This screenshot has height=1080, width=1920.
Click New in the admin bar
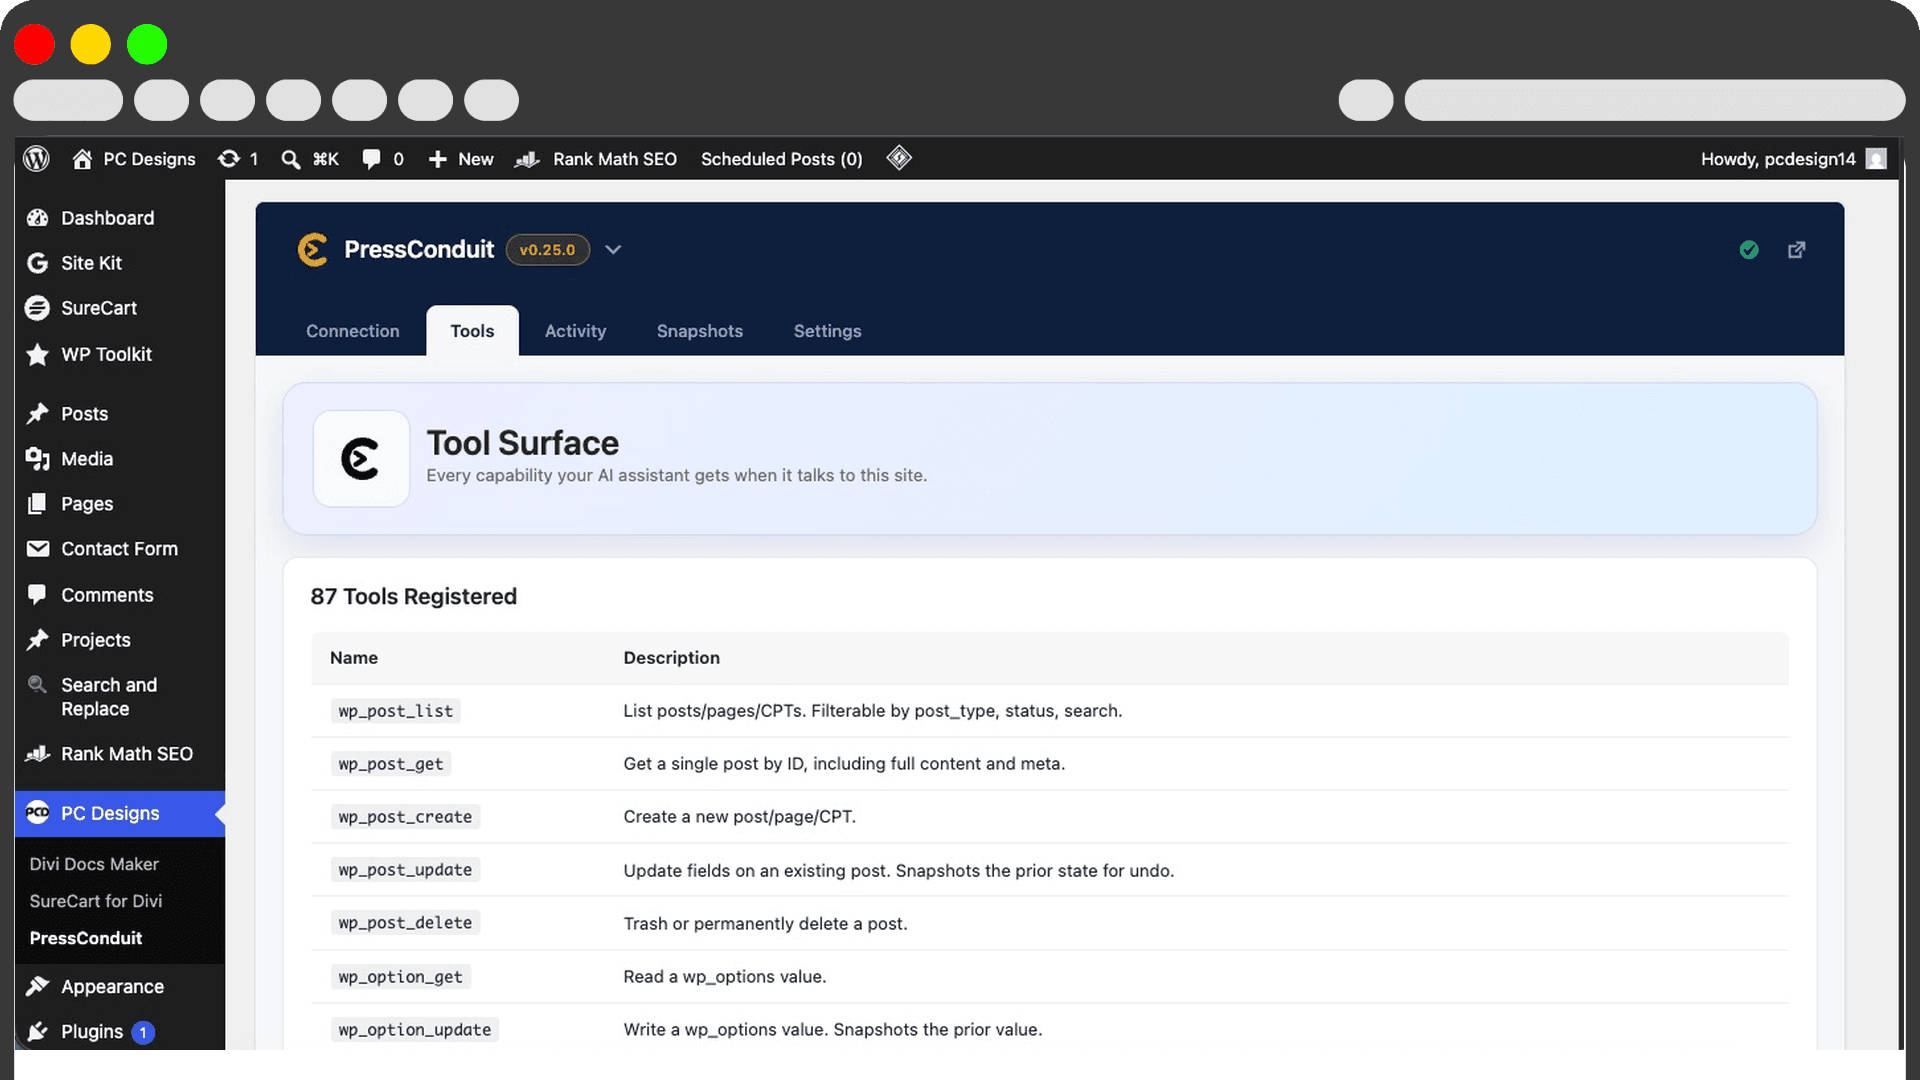(461, 159)
